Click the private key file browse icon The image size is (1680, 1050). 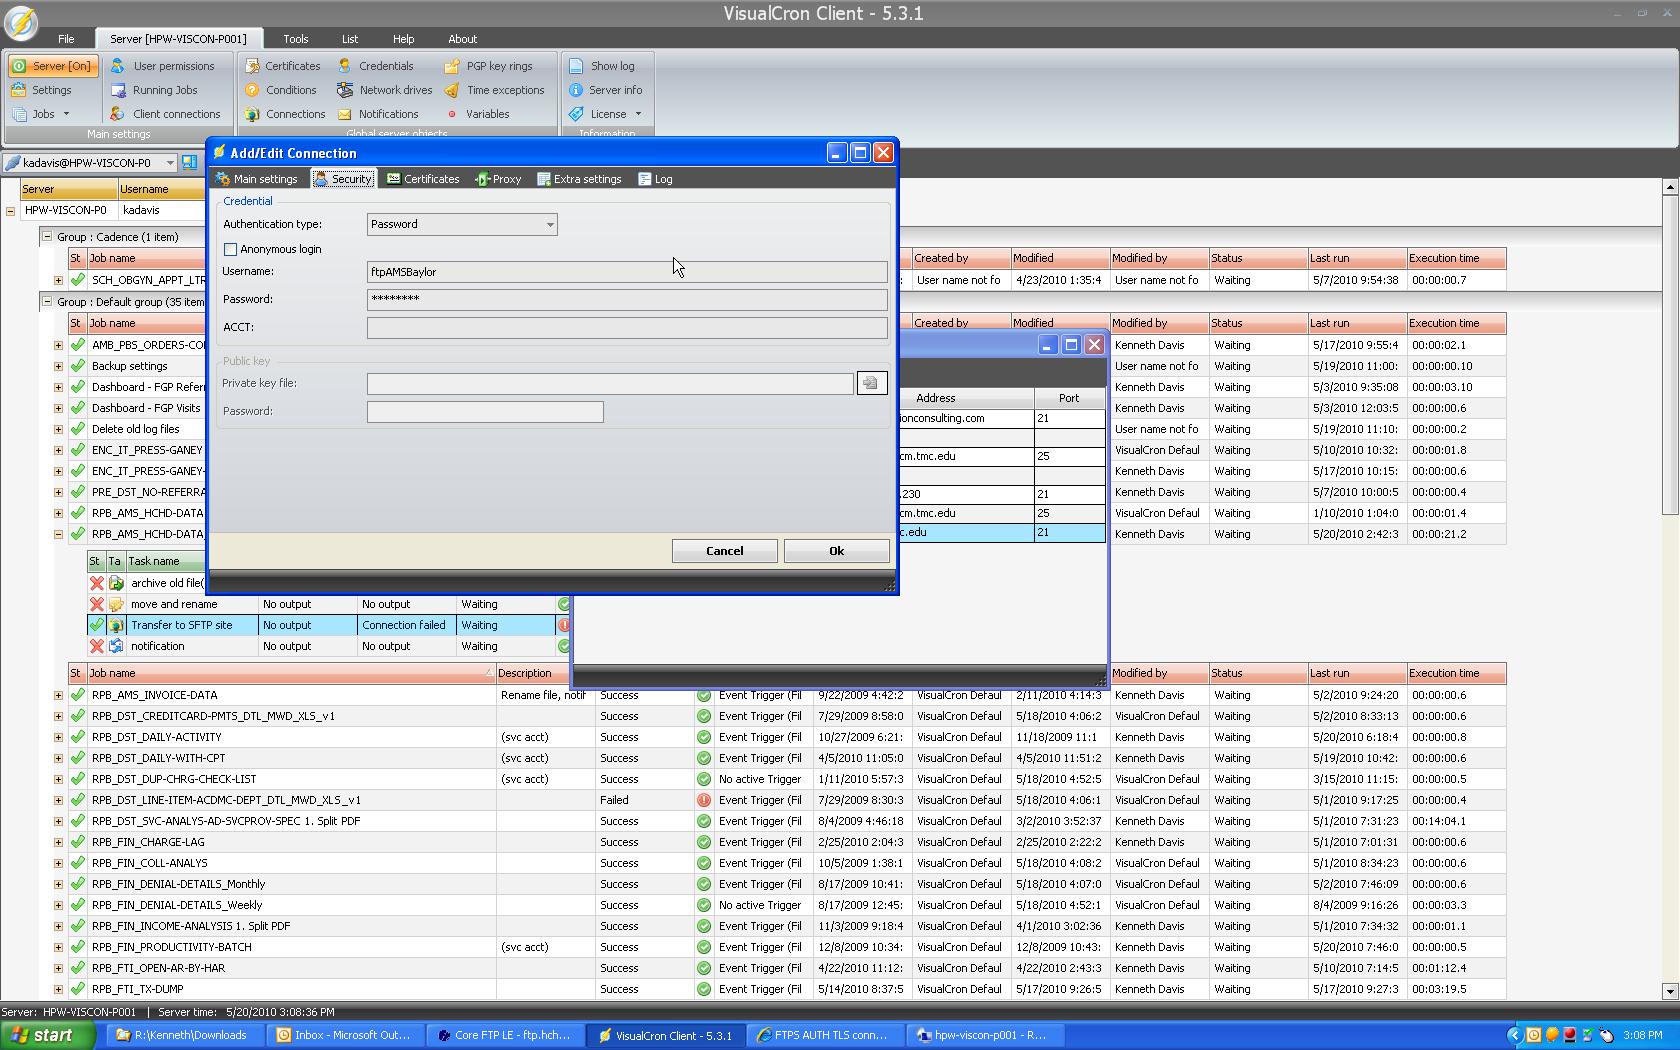pyautogui.click(x=871, y=383)
